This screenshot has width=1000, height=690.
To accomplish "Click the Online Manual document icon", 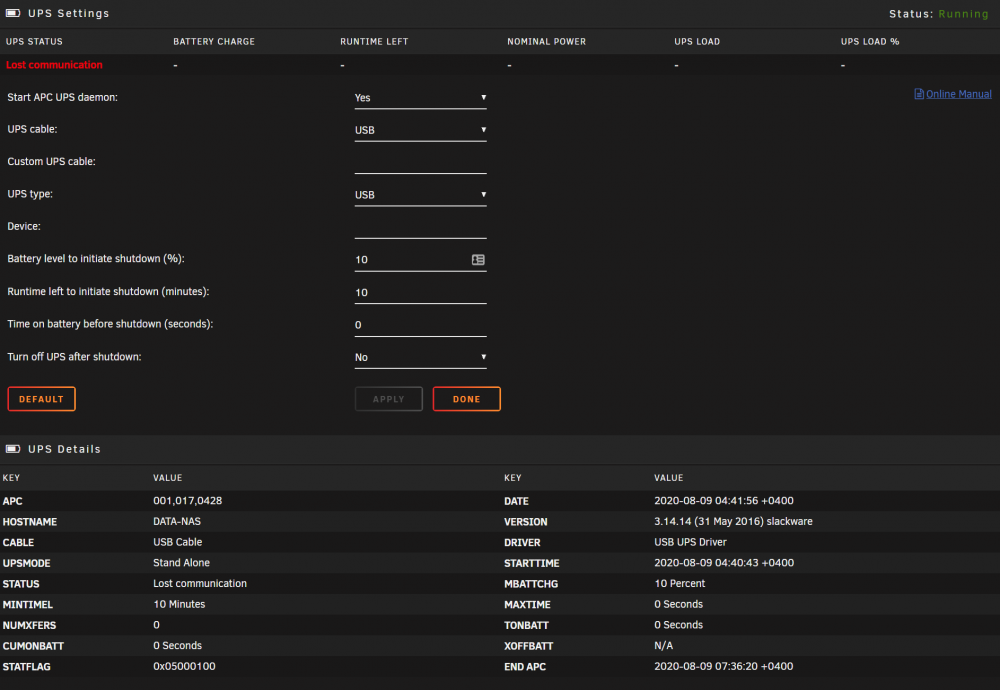I will point(919,94).
